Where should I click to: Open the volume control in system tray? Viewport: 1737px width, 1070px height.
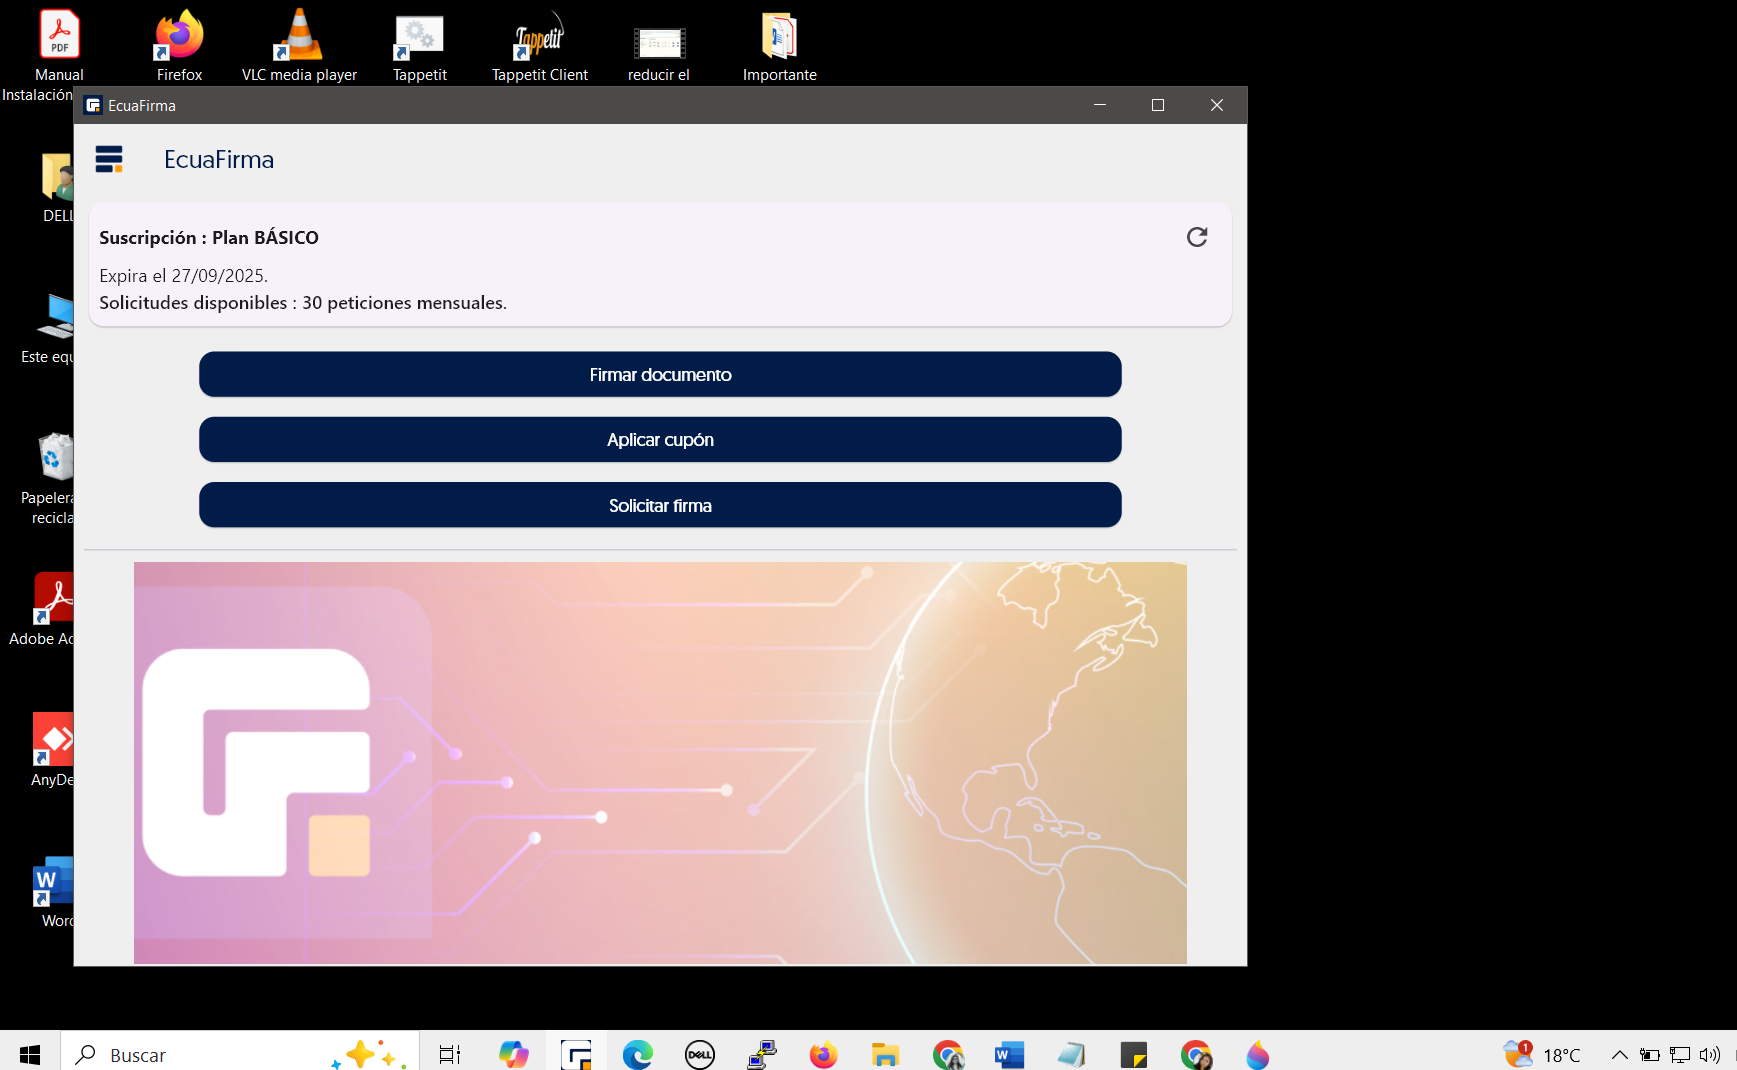tap(1710, 1054)
